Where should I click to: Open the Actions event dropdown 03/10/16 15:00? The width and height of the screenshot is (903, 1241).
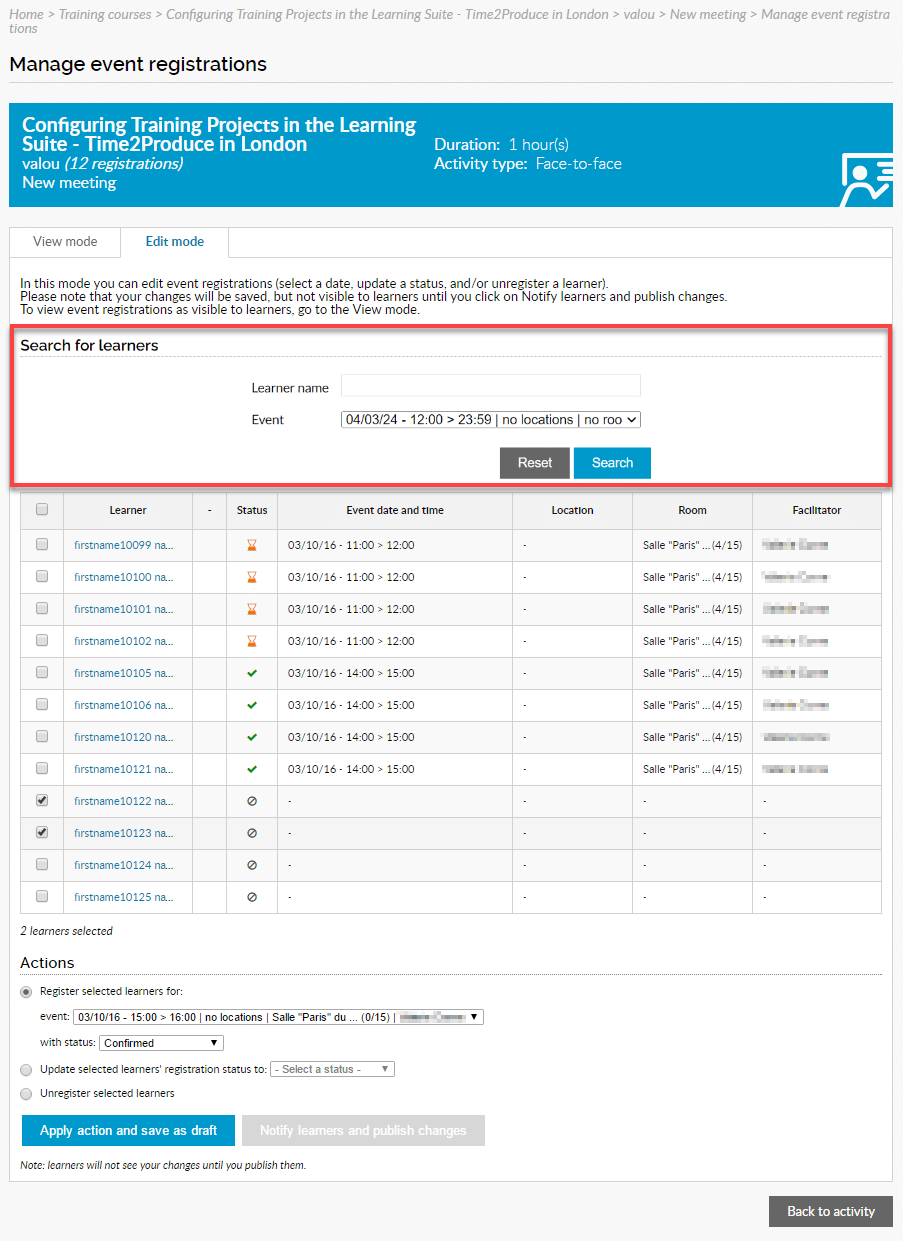tap(279, 1017)
